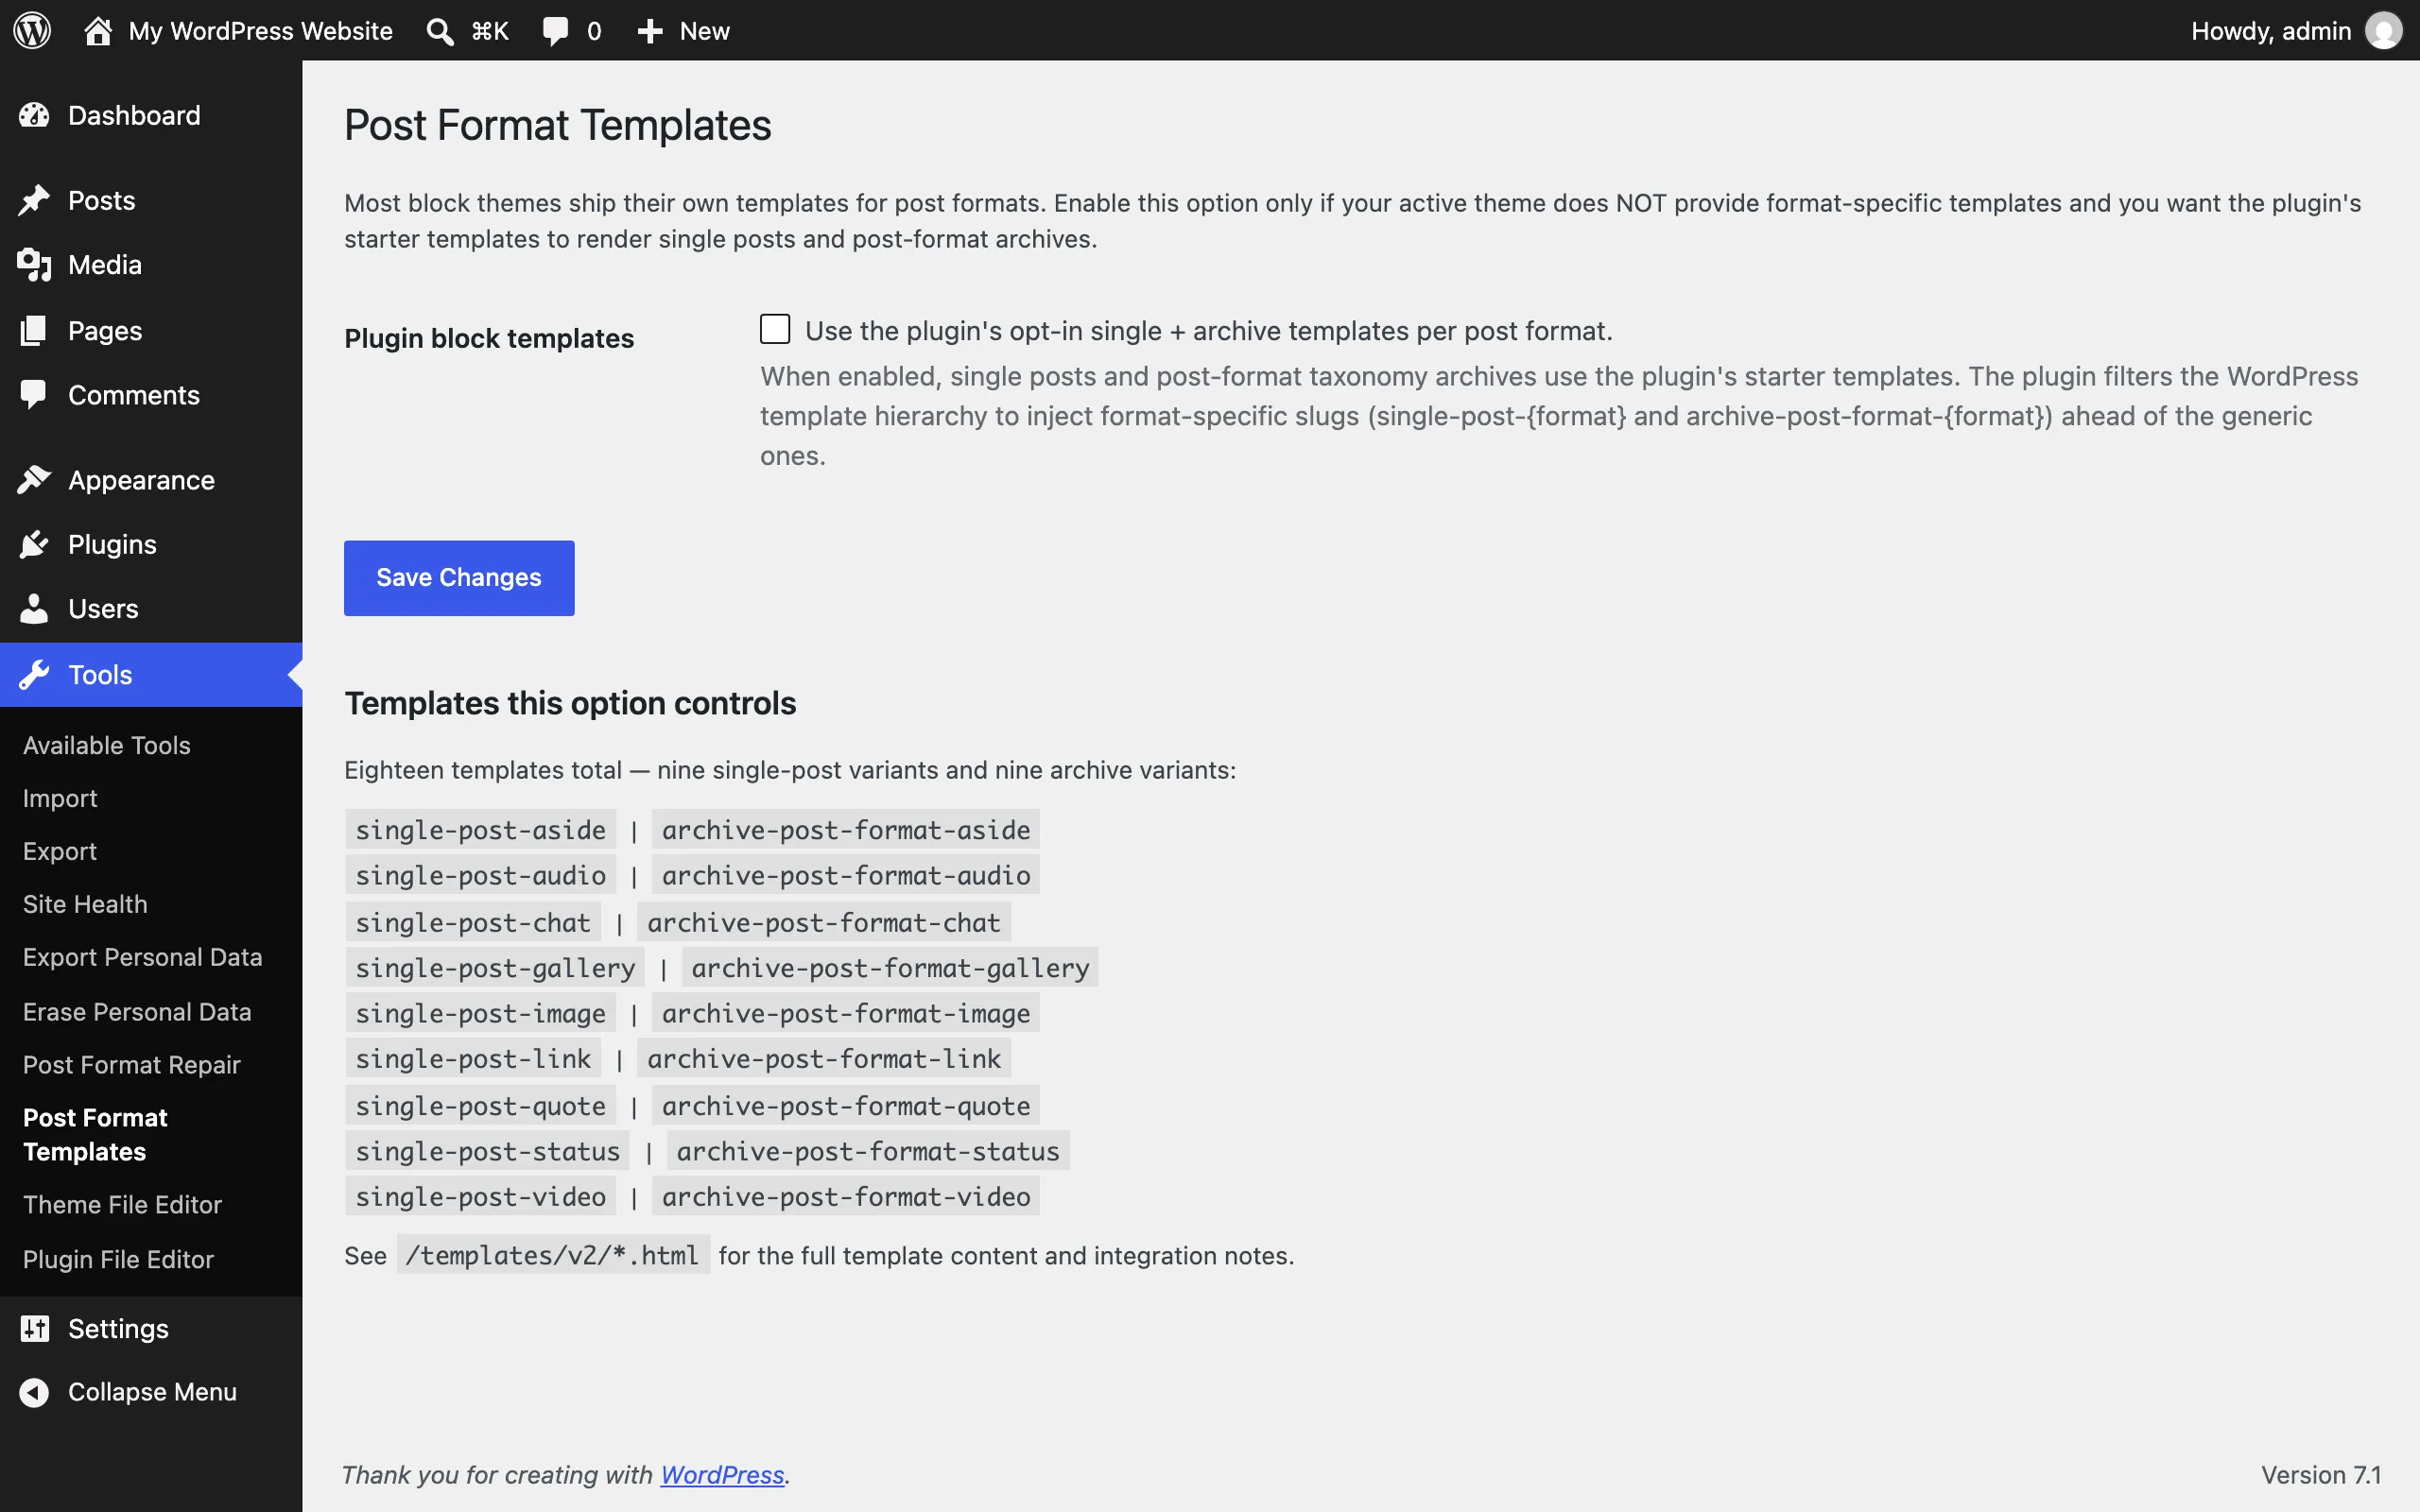Viewport: 2420px width, 1512px height.
Task: Click the home icon beside site name
Action: (98, 30)
